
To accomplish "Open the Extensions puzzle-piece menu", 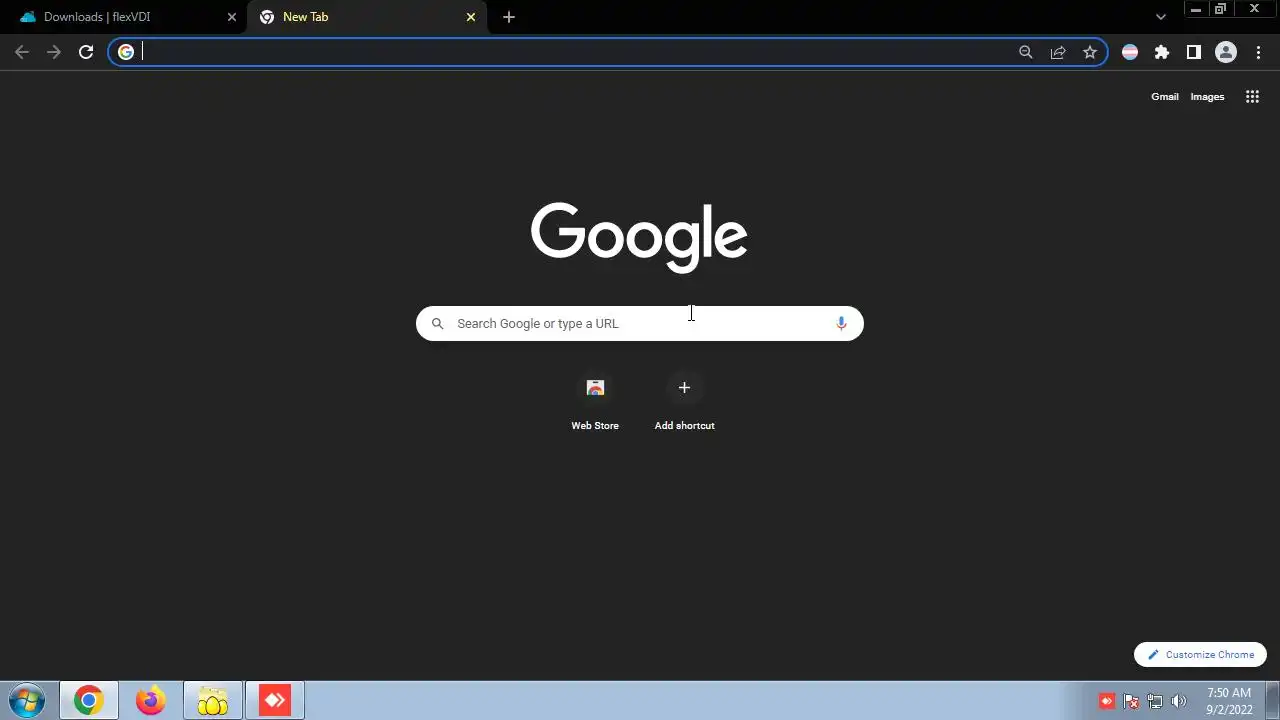I will [1162, 52].
